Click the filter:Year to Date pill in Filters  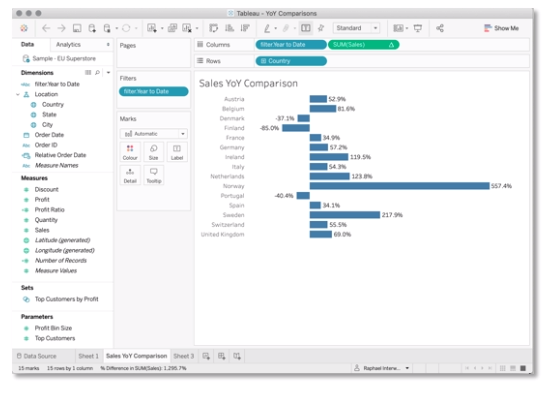click(x=154, y=92)
